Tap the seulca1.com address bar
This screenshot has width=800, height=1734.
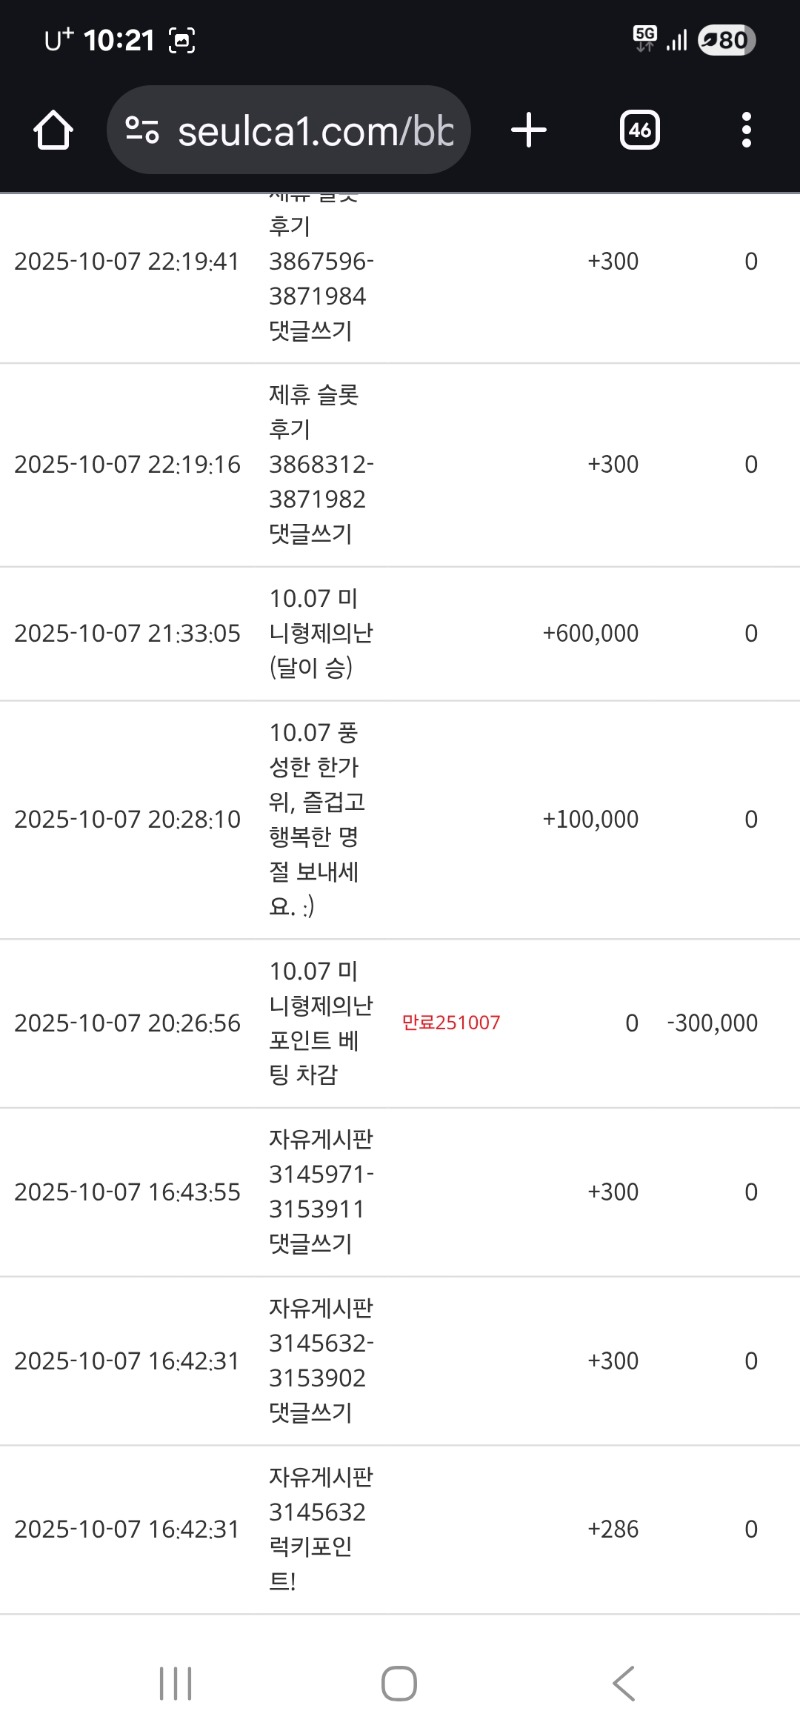pos(315,131)
